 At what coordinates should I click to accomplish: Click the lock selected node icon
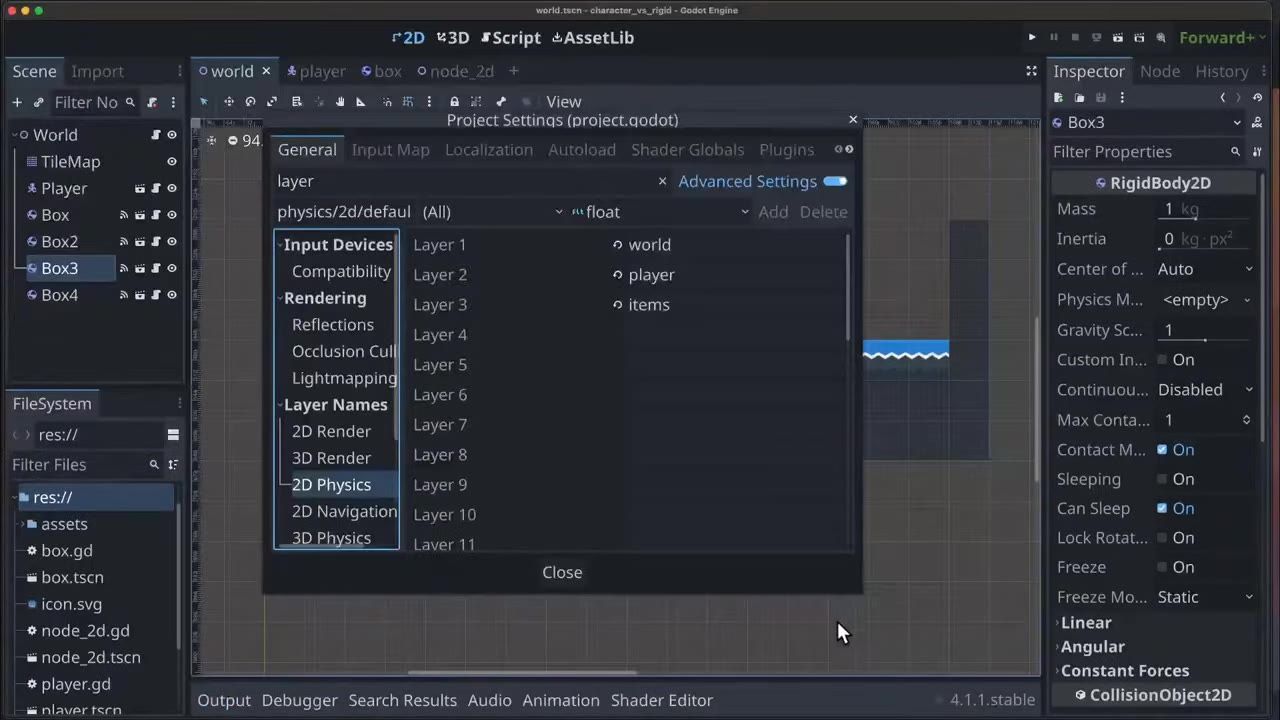coord(454,102)
